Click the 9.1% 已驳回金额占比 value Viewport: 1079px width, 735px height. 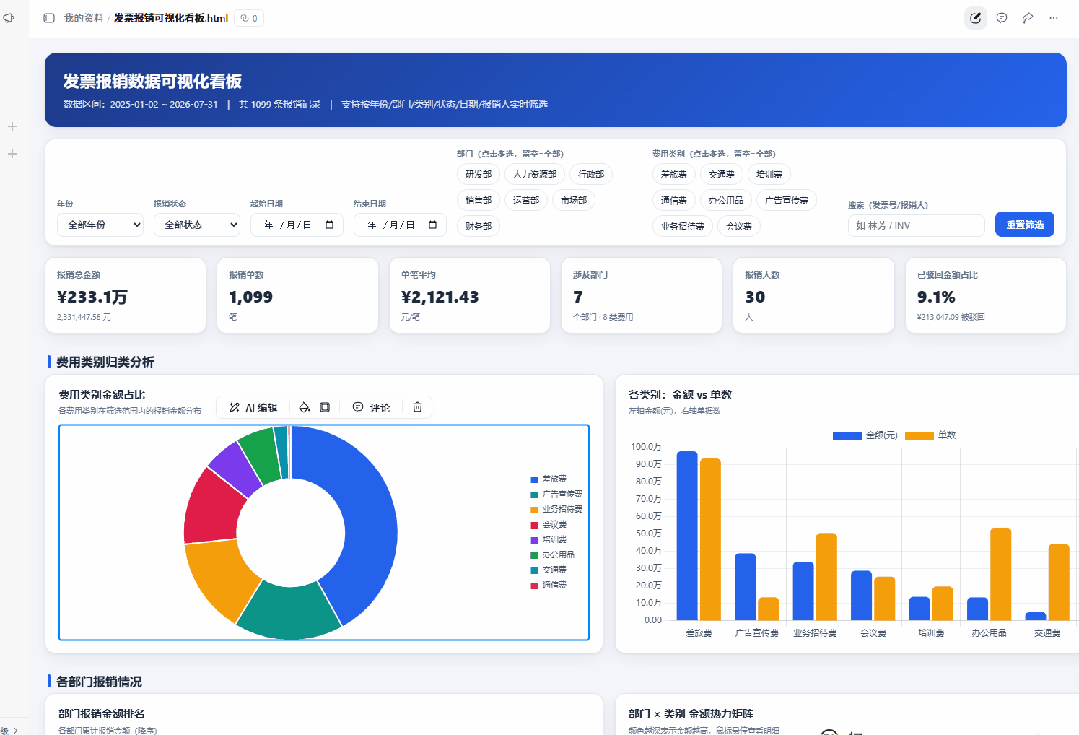click(936, 297)
